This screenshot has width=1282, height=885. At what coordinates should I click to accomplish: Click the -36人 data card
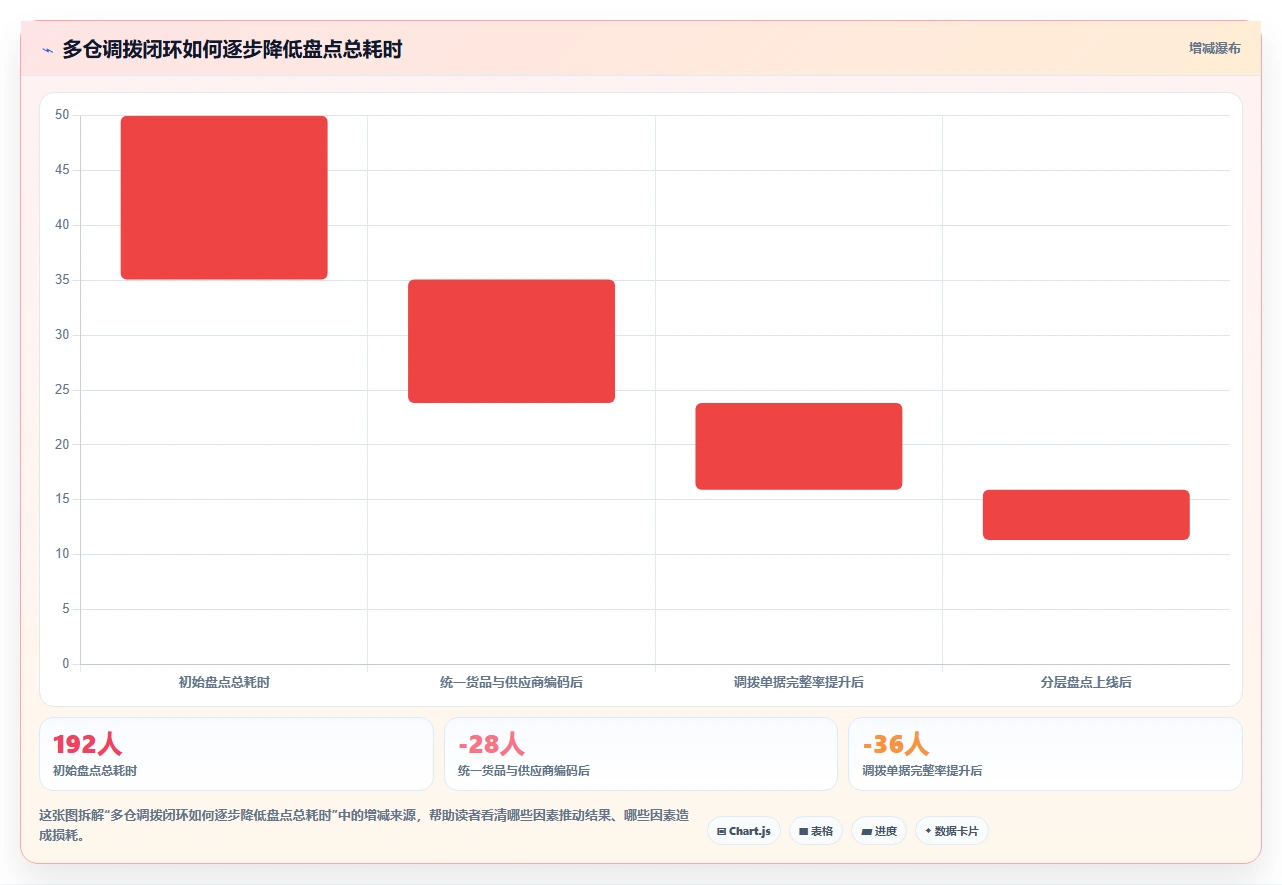(x=1045, y=754)
